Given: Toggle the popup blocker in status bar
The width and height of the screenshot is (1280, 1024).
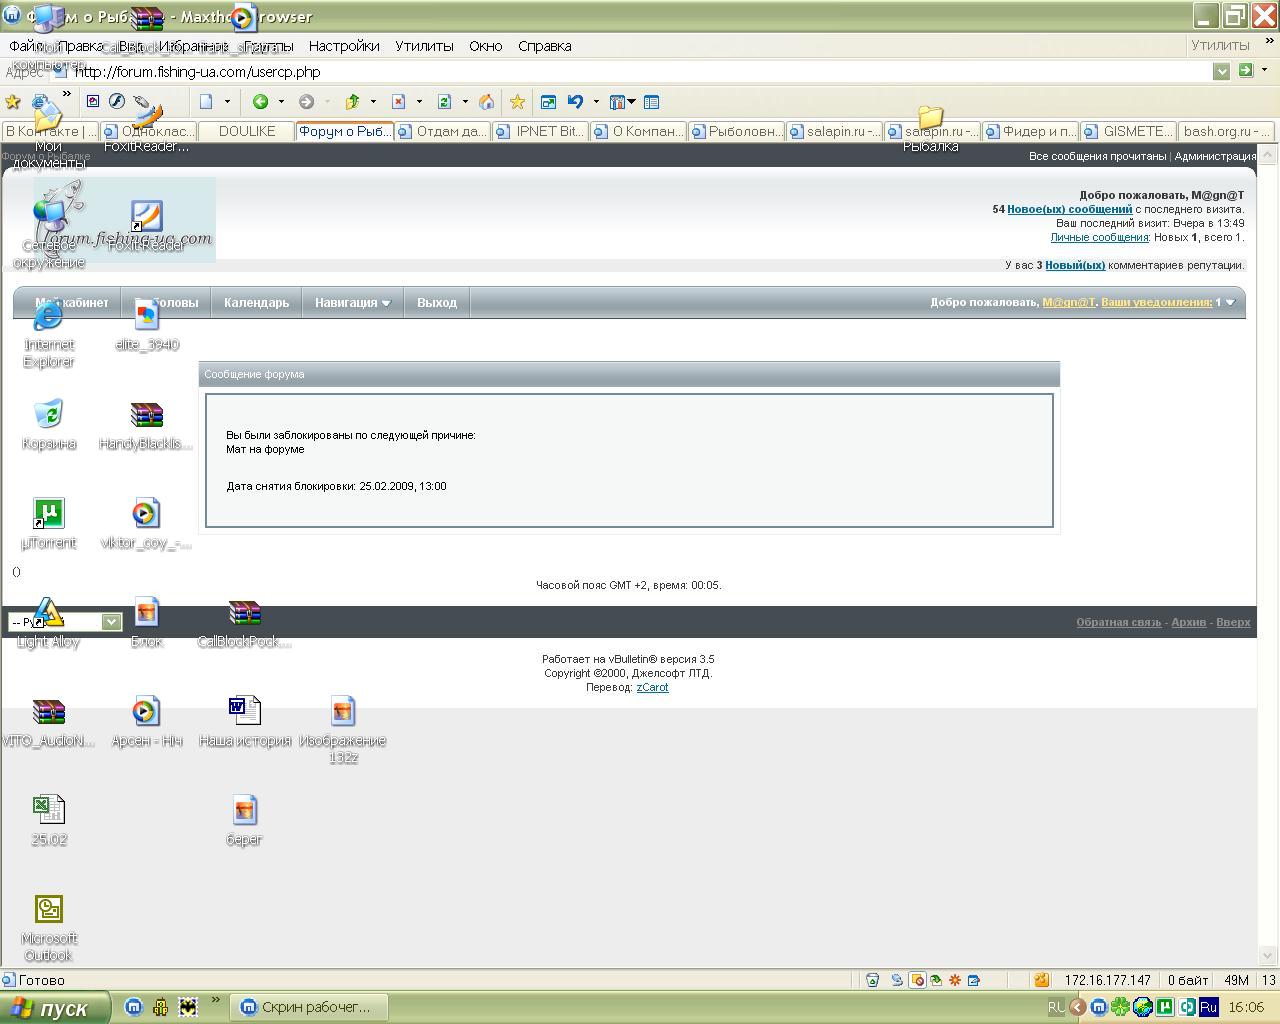Looking at the screenshot, I should (917, 980).
